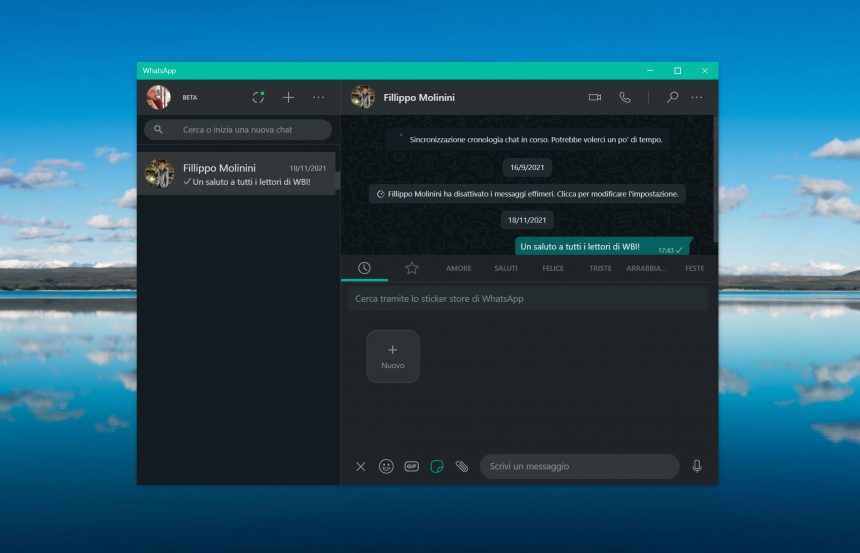
Task: Focus the 'Cerca o inizia una nuova chat' field
Action: (x=238, y=130)
